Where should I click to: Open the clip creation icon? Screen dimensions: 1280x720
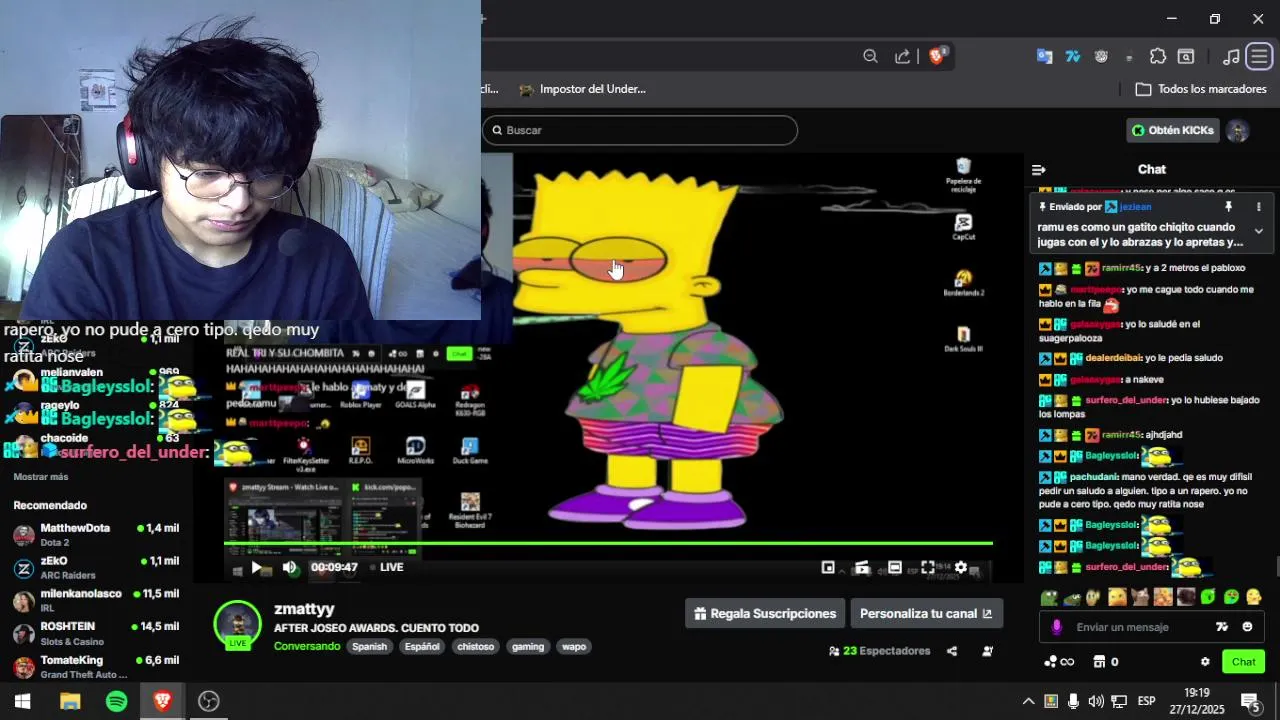pos(862,568)
